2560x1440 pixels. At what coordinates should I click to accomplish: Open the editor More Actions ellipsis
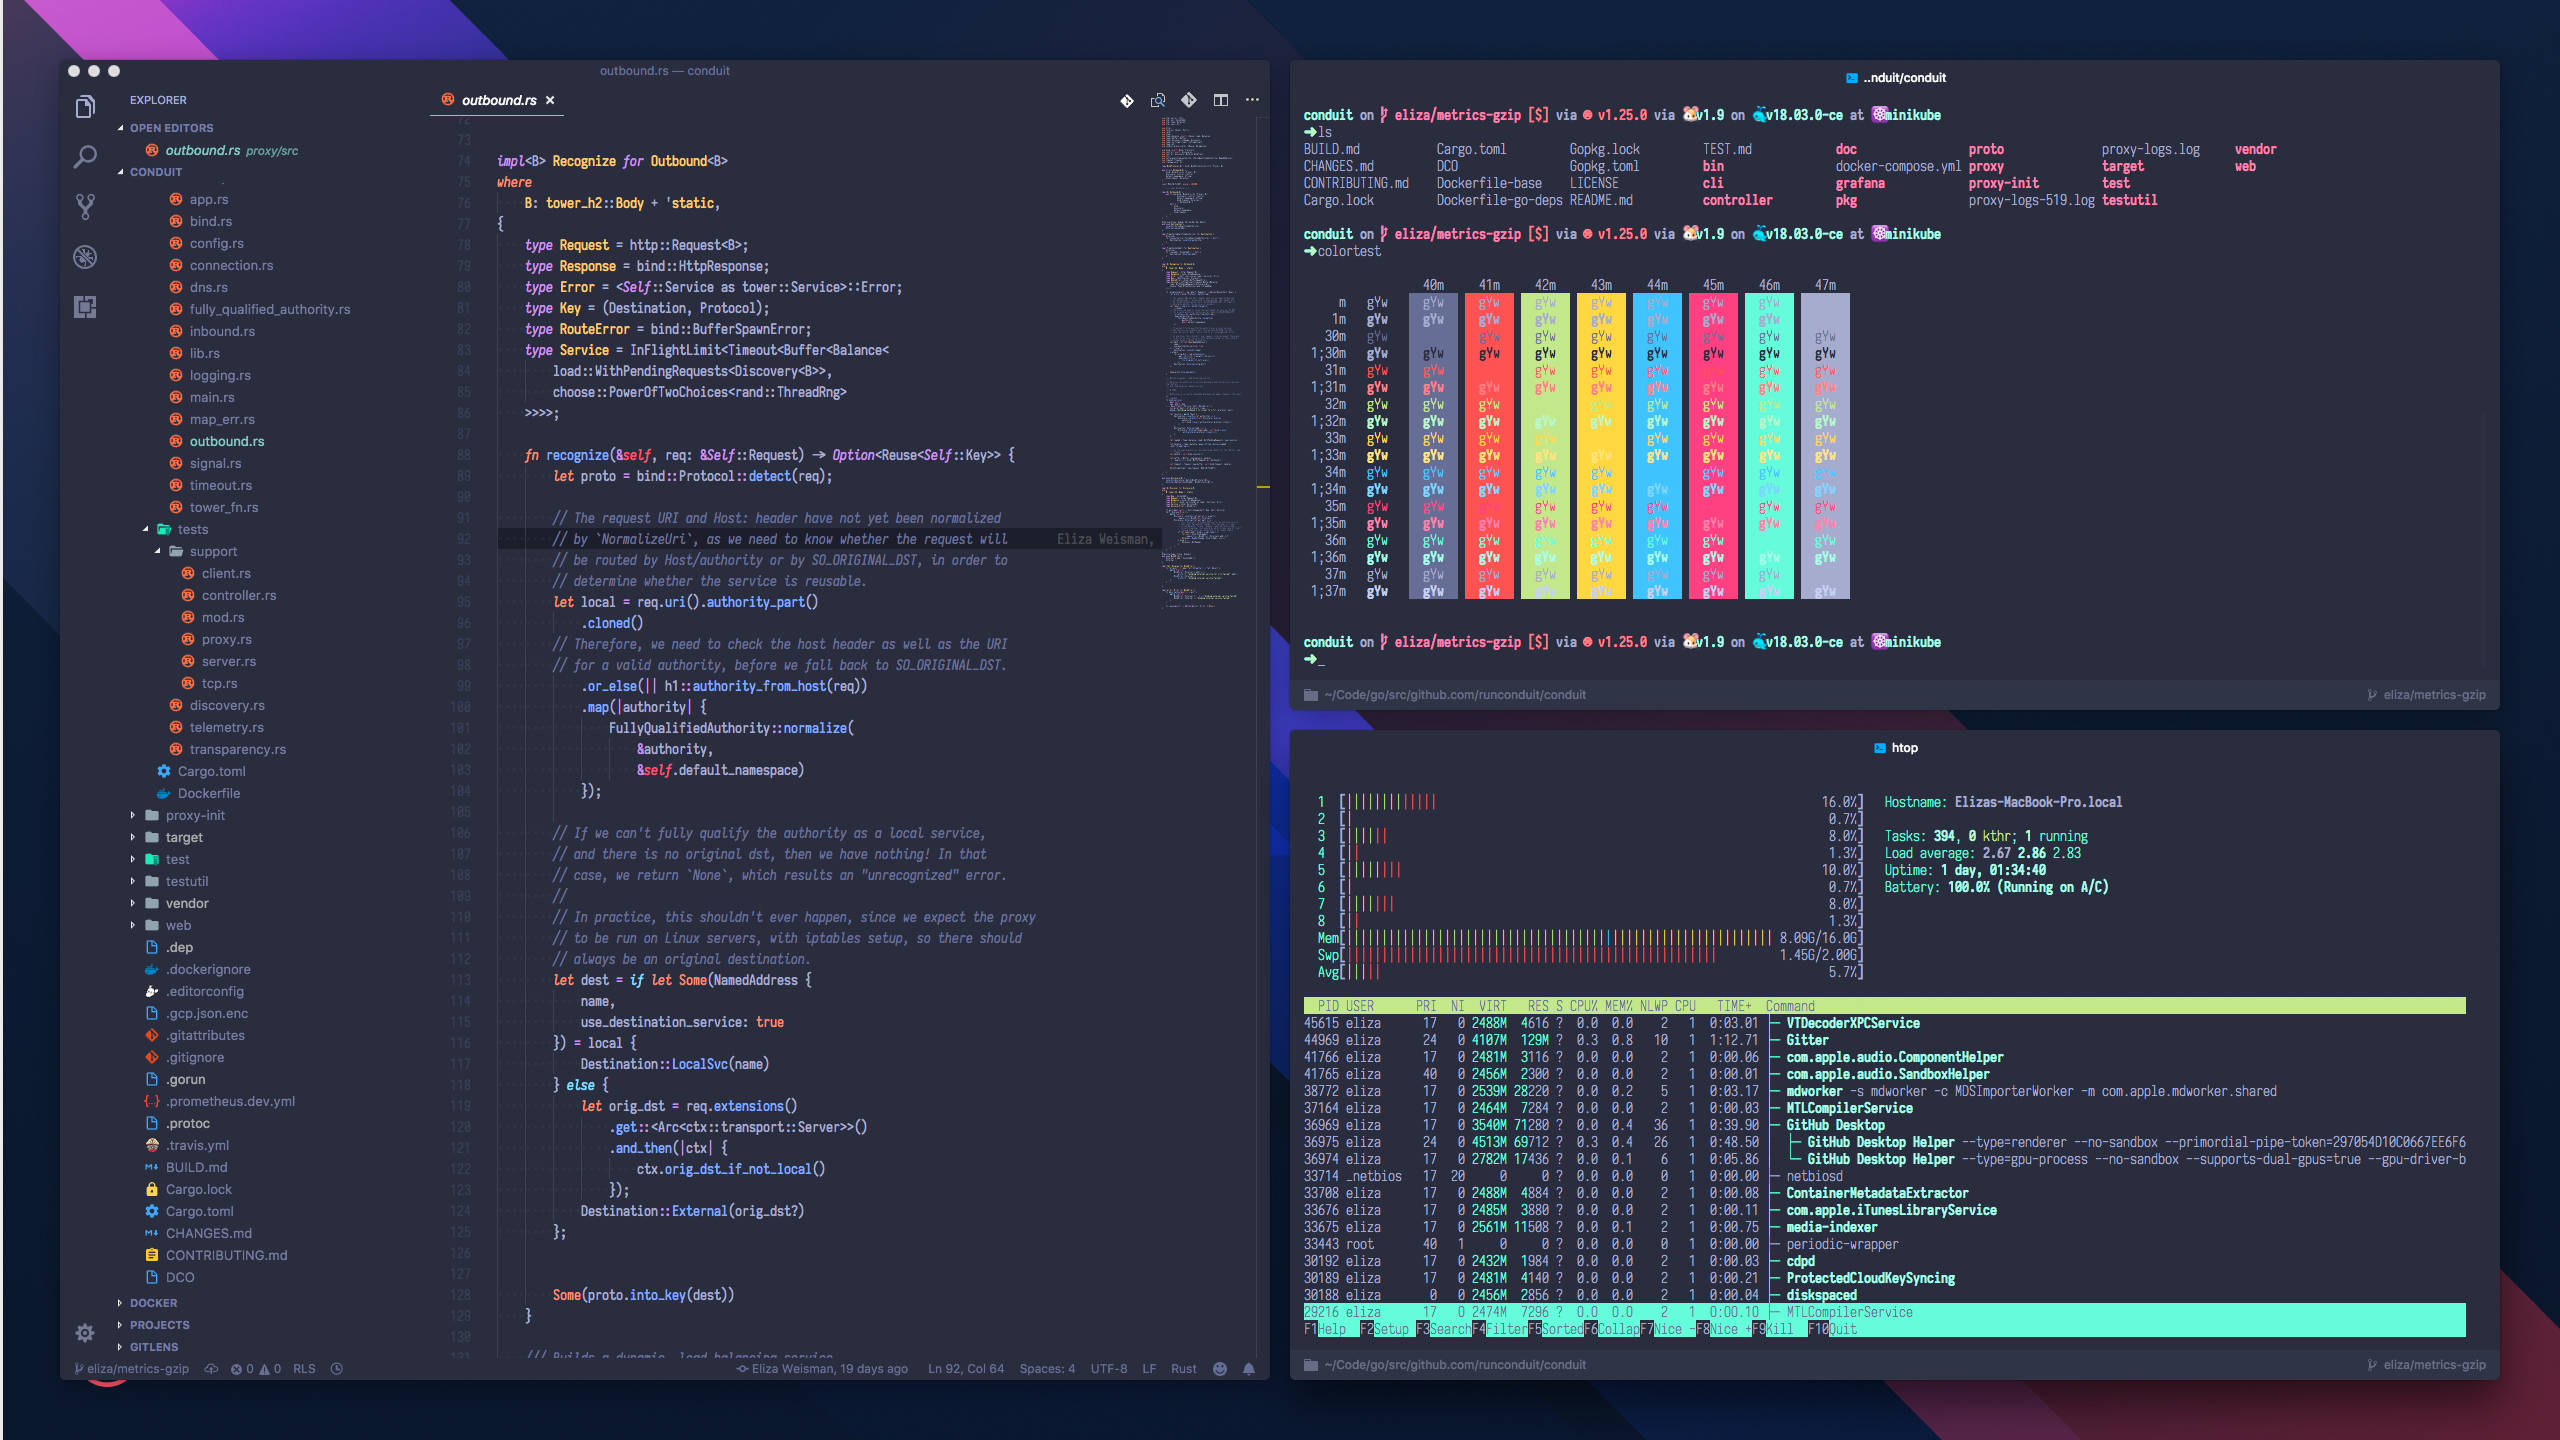pos(1252,100)
